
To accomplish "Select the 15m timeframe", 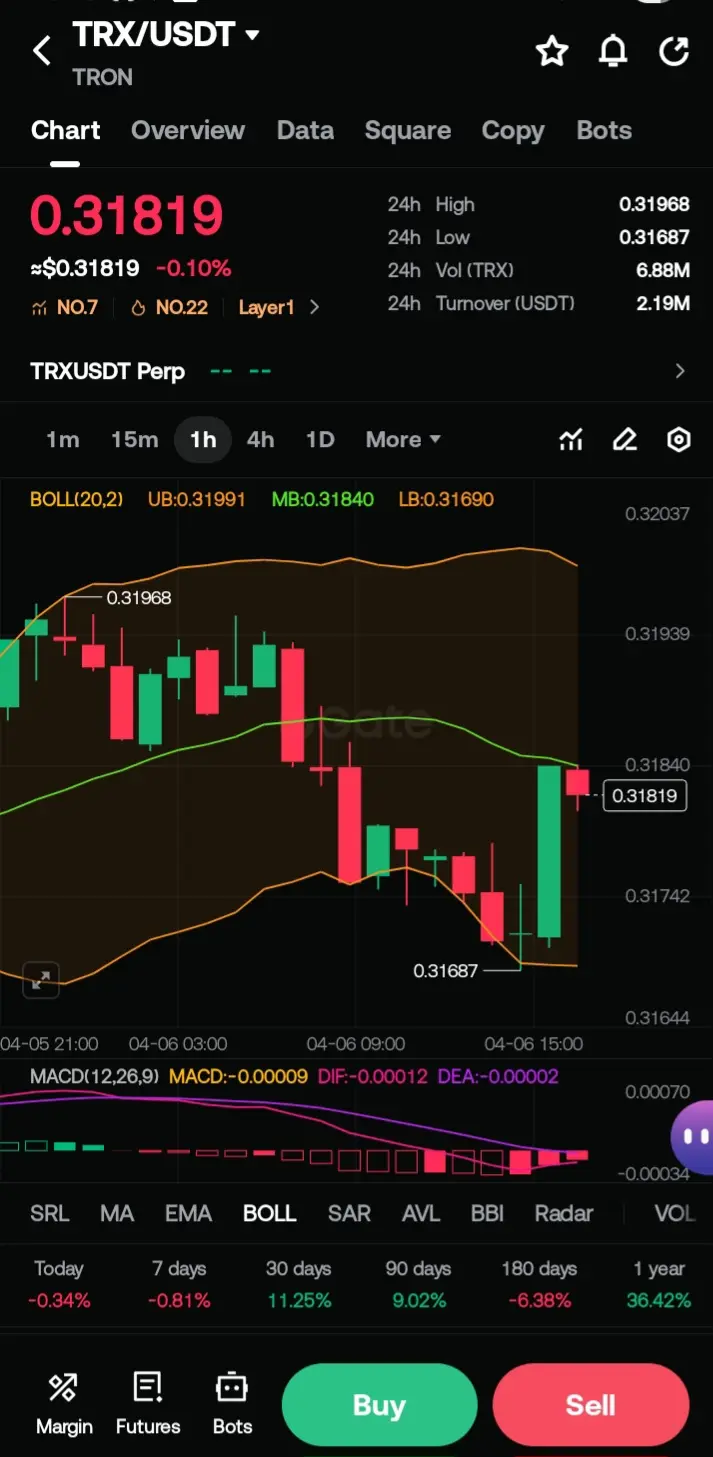I will (135, 440).
